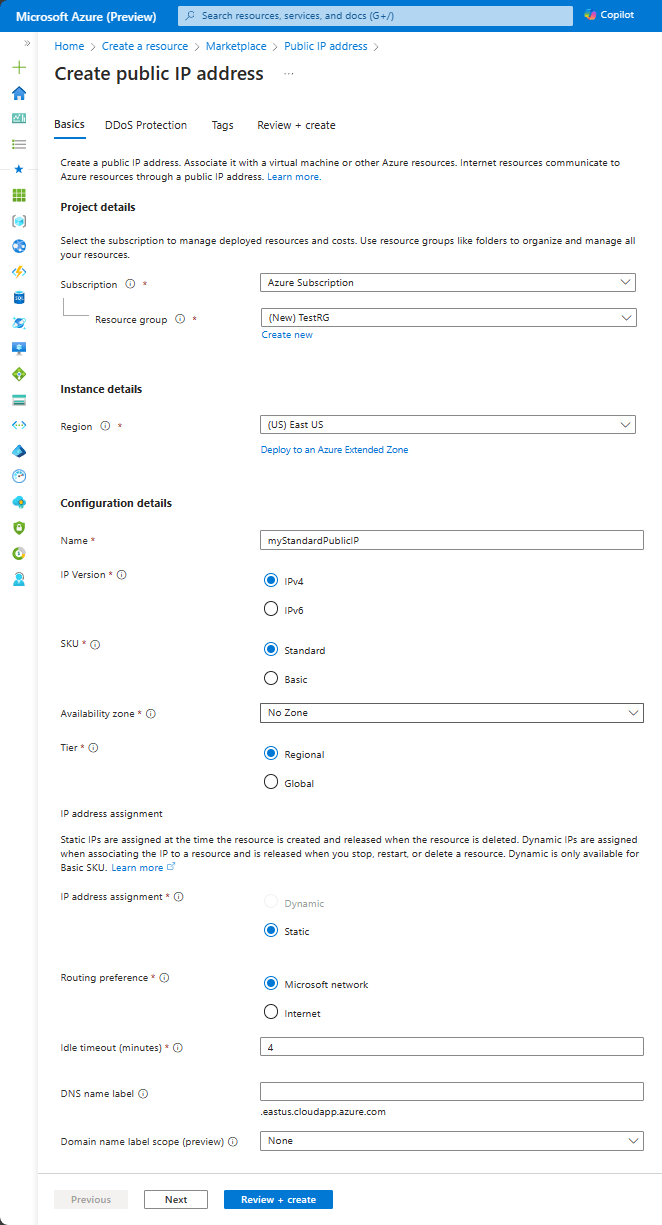Choose the Standard SKU option

tap(270, 649)
